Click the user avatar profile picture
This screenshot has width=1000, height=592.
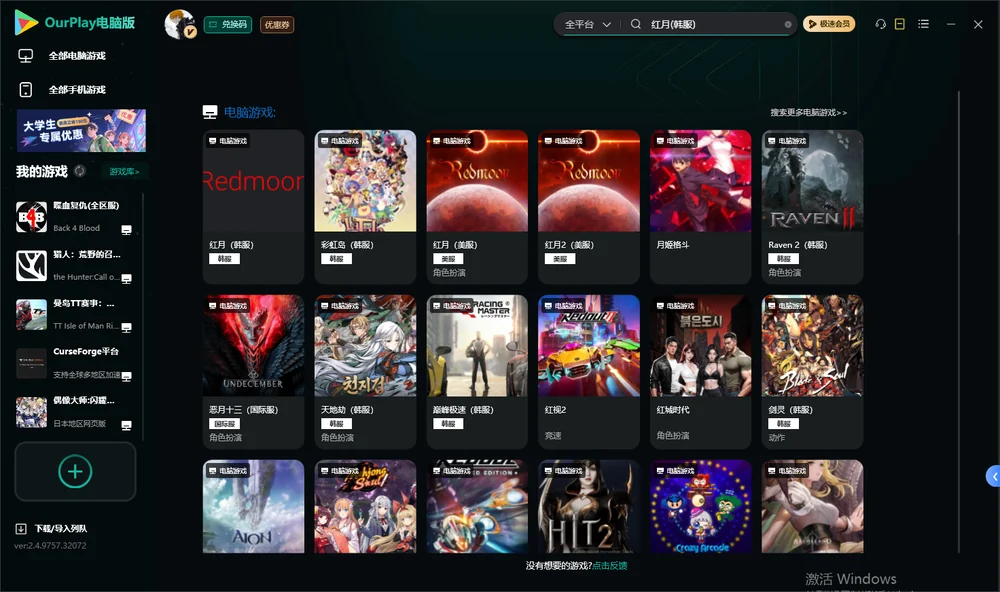(x=180, y=24)
